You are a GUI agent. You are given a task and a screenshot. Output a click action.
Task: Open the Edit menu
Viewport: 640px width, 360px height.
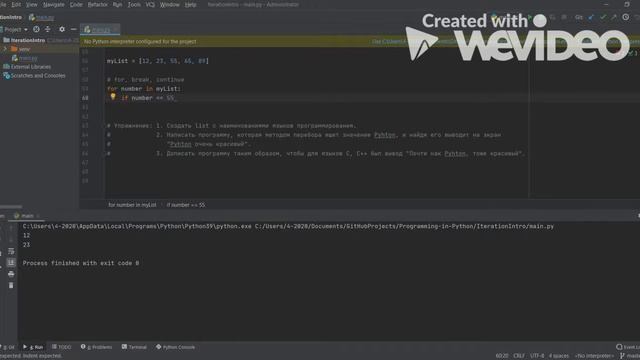(16, 4)
